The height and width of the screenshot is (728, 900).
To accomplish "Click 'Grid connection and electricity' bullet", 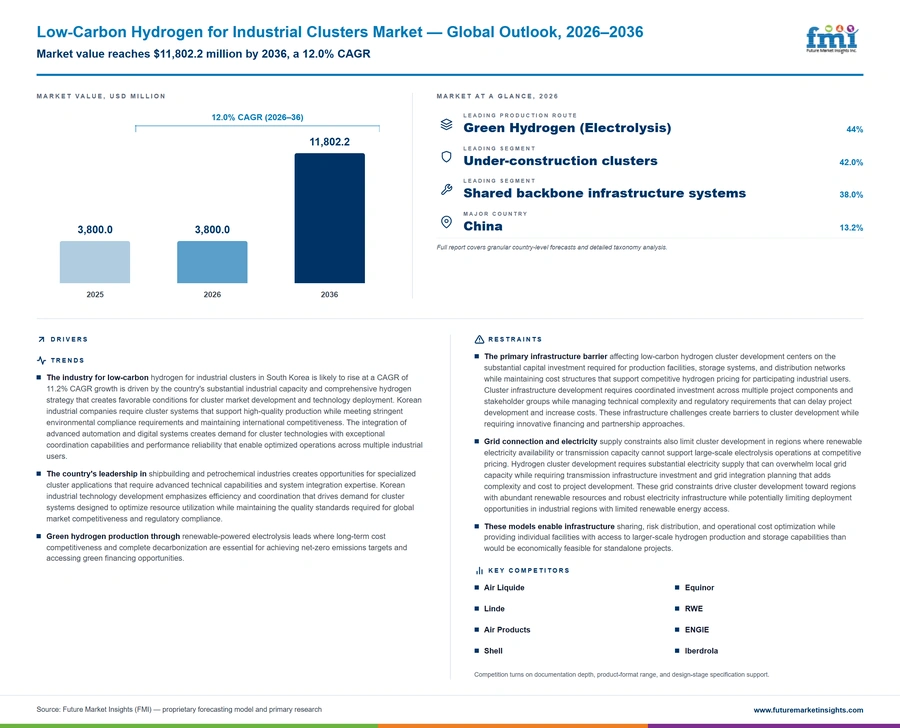I will (668, 475).
